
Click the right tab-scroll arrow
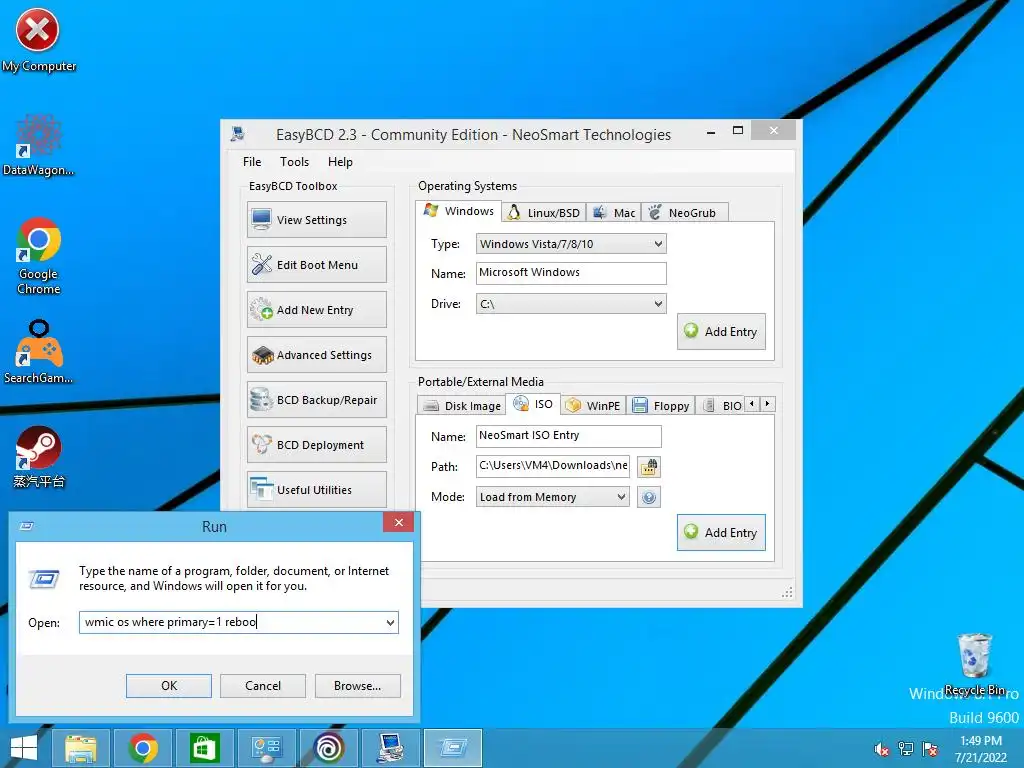click(767, 404)
